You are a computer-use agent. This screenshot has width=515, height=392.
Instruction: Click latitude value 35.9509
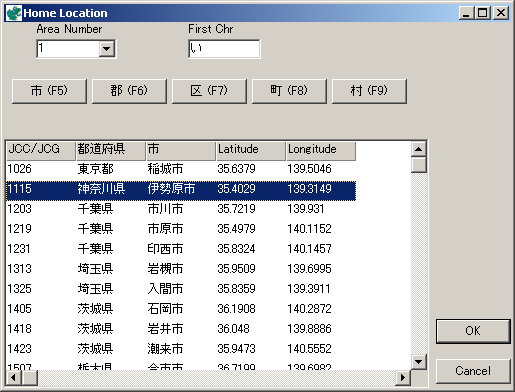point(236,269)
